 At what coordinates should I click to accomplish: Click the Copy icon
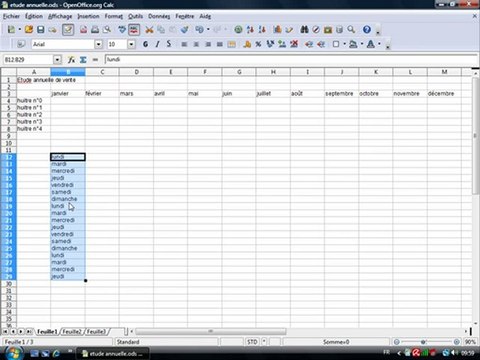coord(161,30)
